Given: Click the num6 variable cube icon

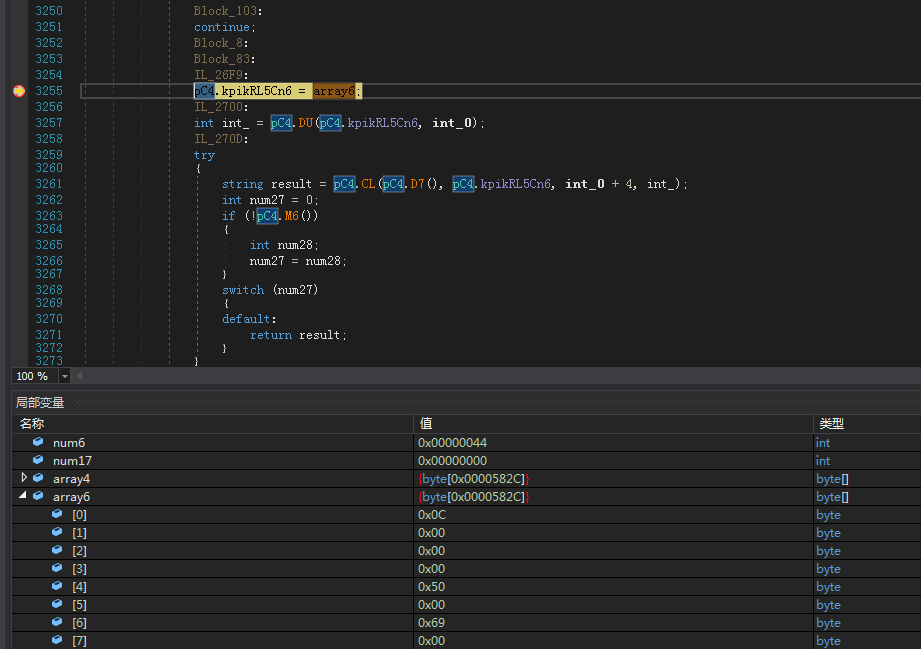Looking at the screenshot, I should point(38,442).
